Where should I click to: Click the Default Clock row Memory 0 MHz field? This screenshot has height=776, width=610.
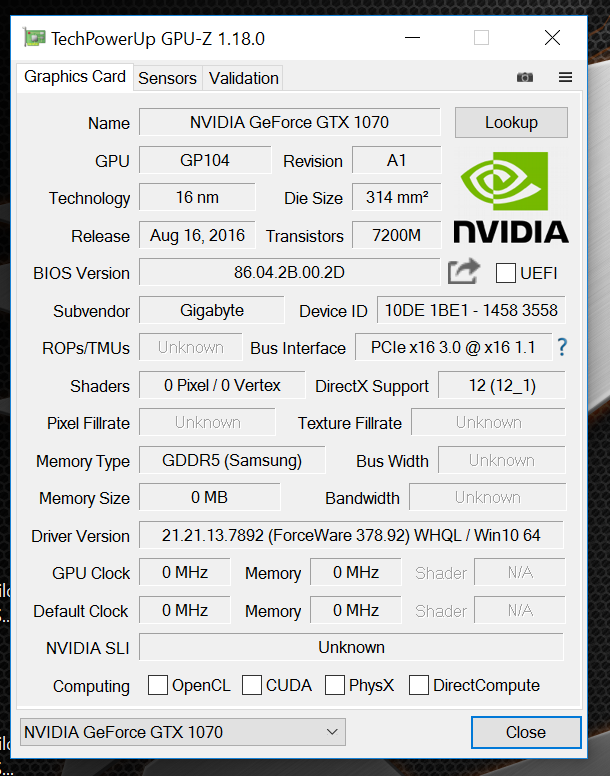(x=356, y=610)
